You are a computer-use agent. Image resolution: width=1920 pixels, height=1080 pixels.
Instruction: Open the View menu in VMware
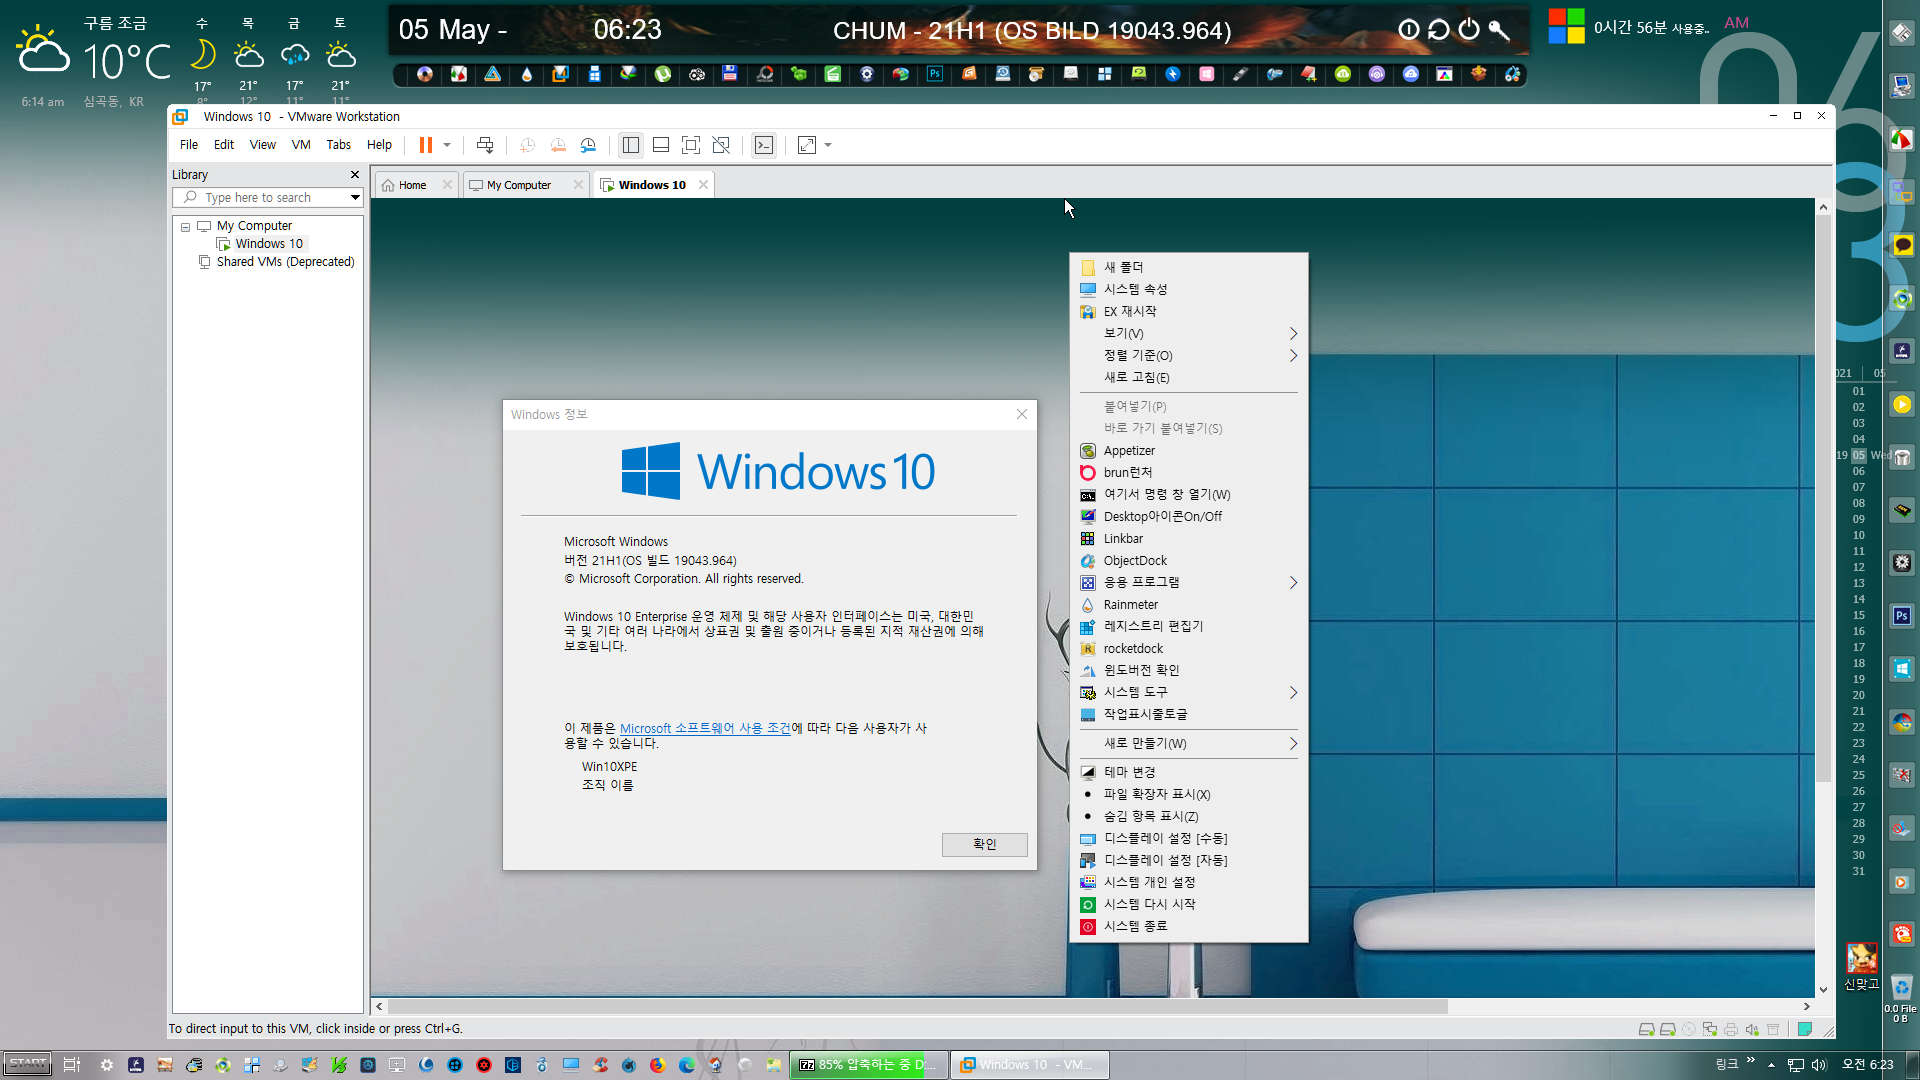coord(262,144)
